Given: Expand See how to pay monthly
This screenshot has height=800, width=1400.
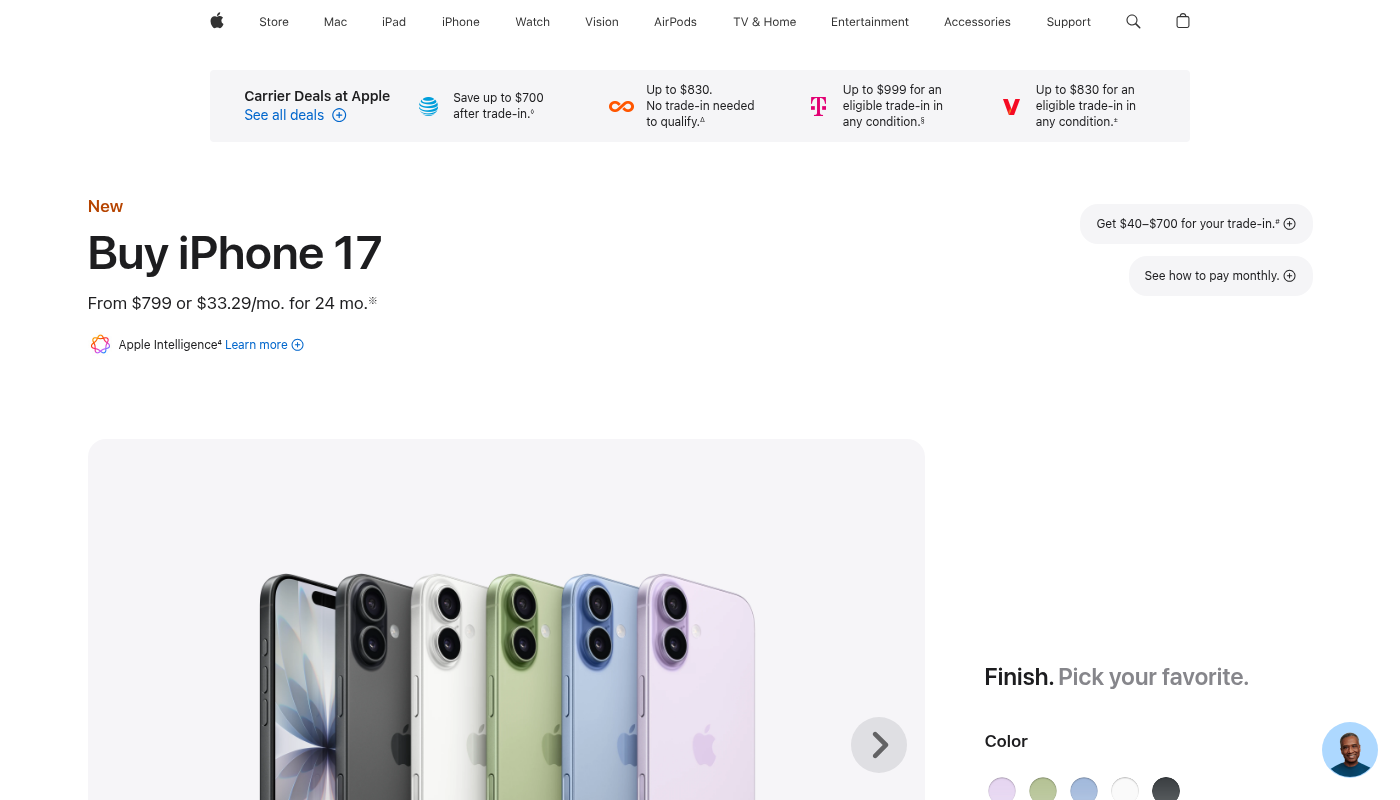Looking at the screenshot, I should [x=1220, y=276].
